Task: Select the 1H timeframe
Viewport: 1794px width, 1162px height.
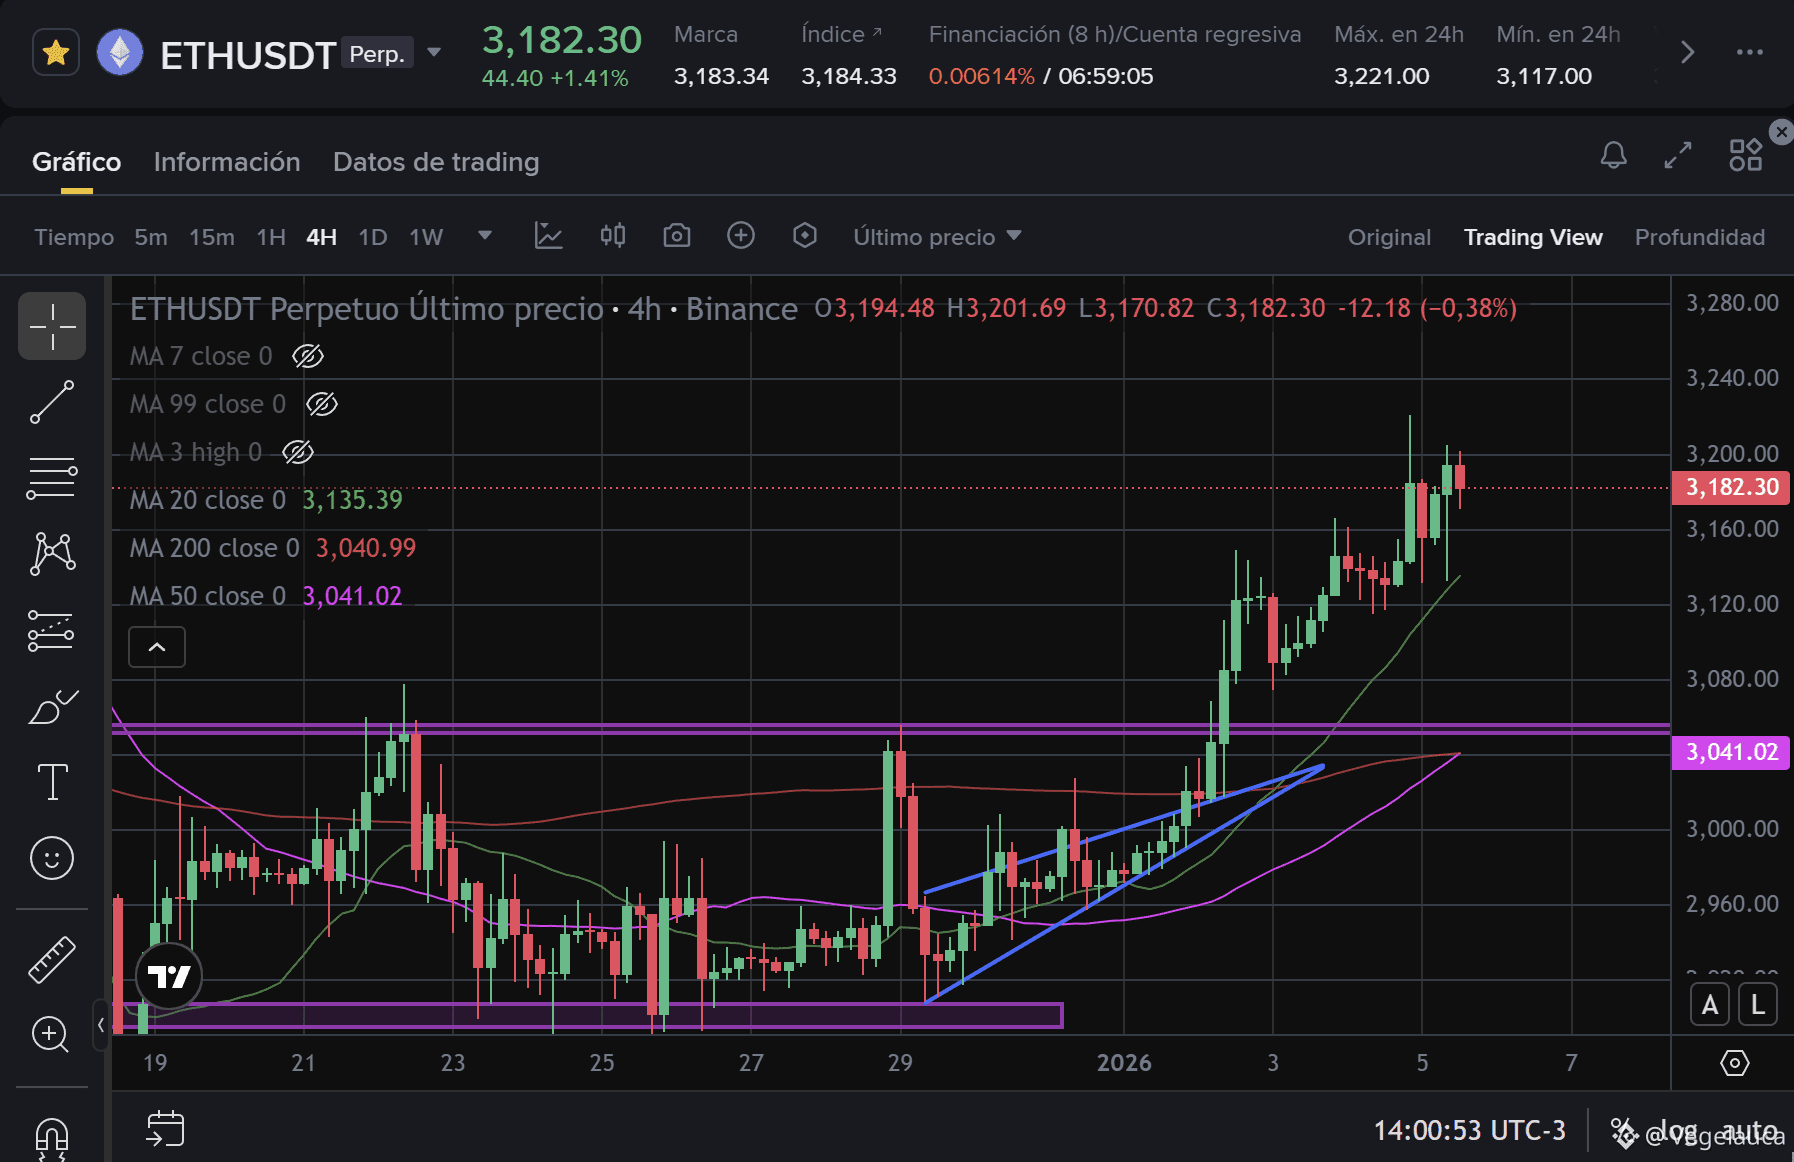Action: pyautogui.click(x=271, y=237)
